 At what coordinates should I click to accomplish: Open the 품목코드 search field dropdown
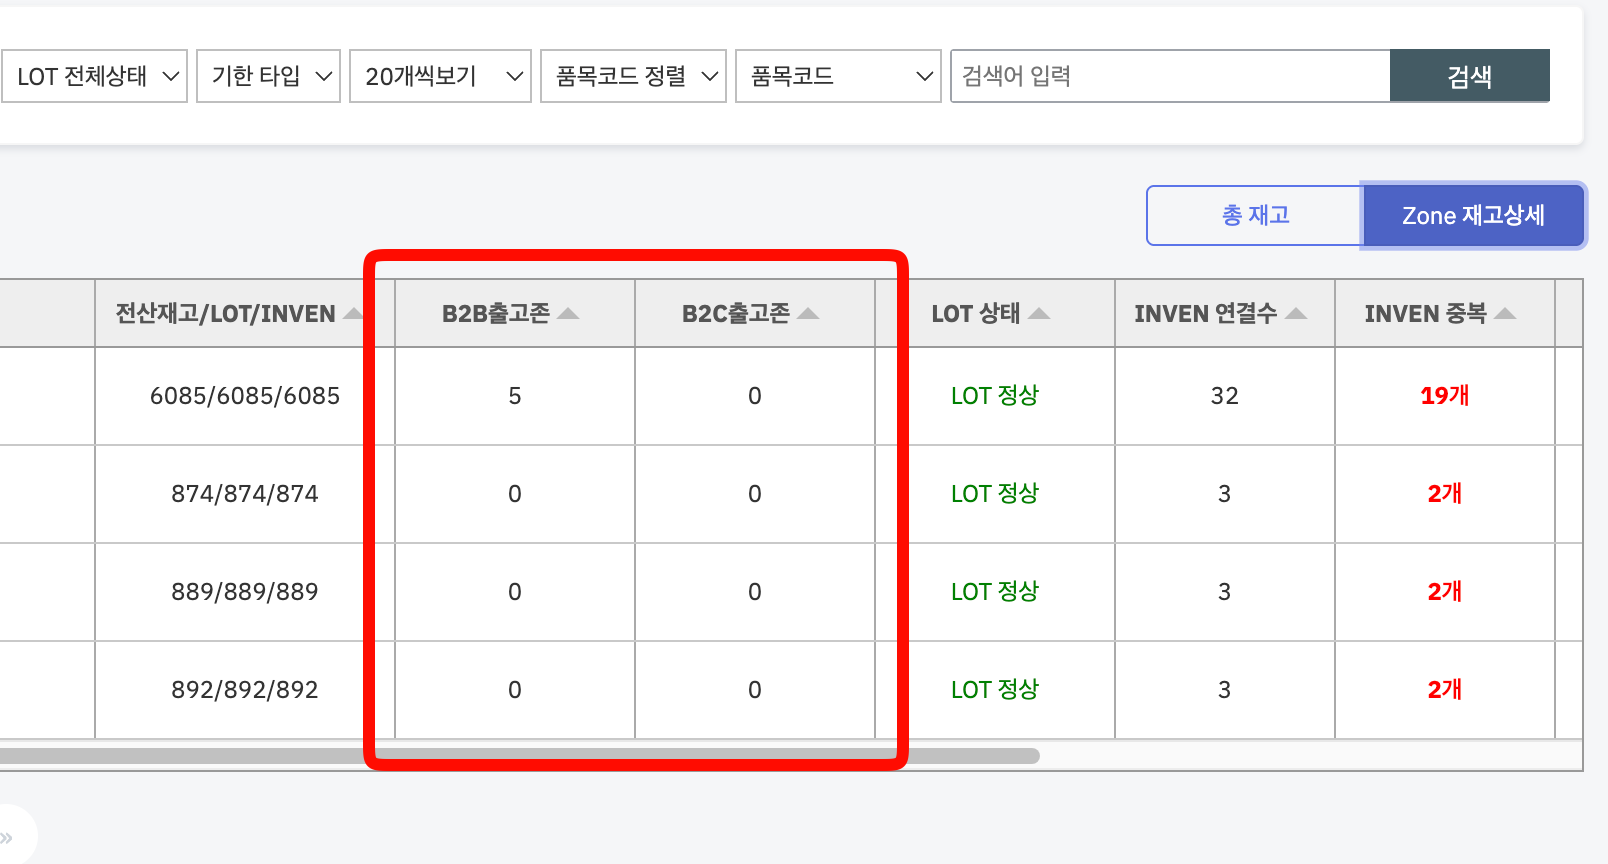coord(838,76)
